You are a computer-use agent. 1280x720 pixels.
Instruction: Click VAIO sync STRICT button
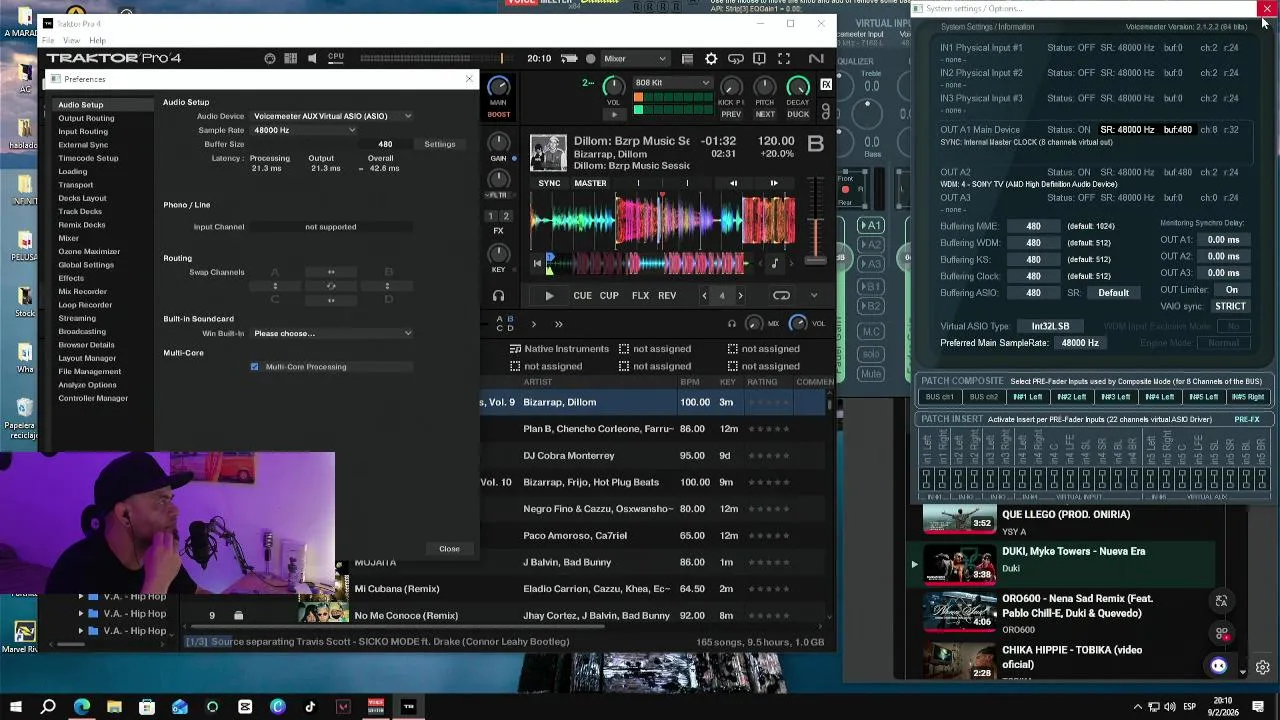[x=1230, y=306]
